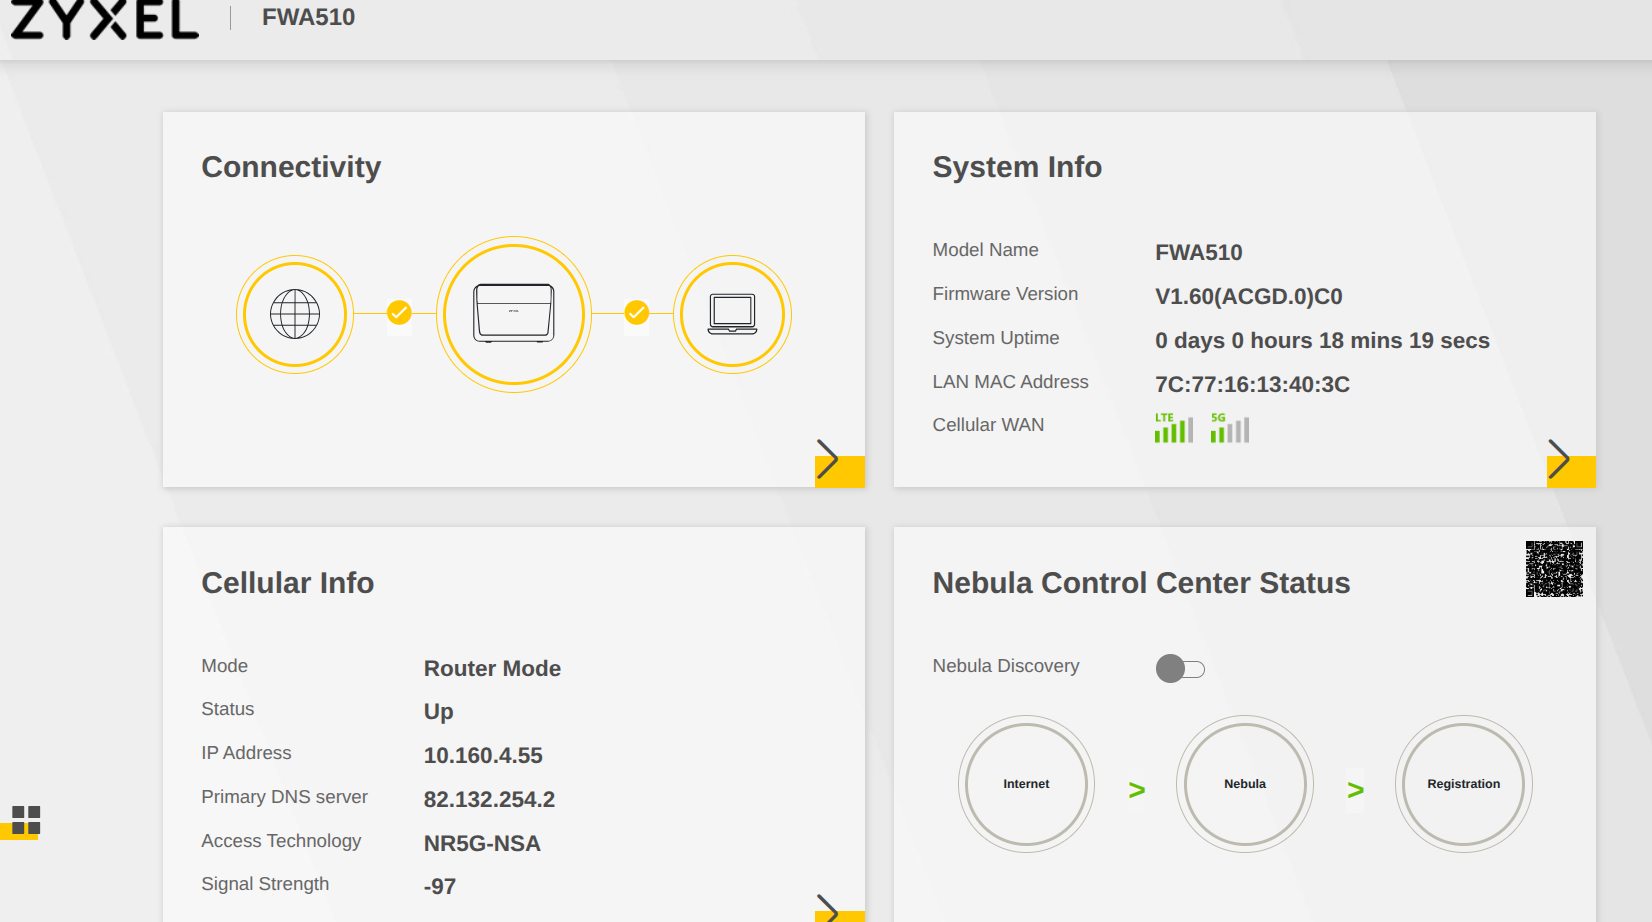Viewport: 1652px width, 922px height.
Task: Click the Cellular WAN label
Action: point(988,425)
